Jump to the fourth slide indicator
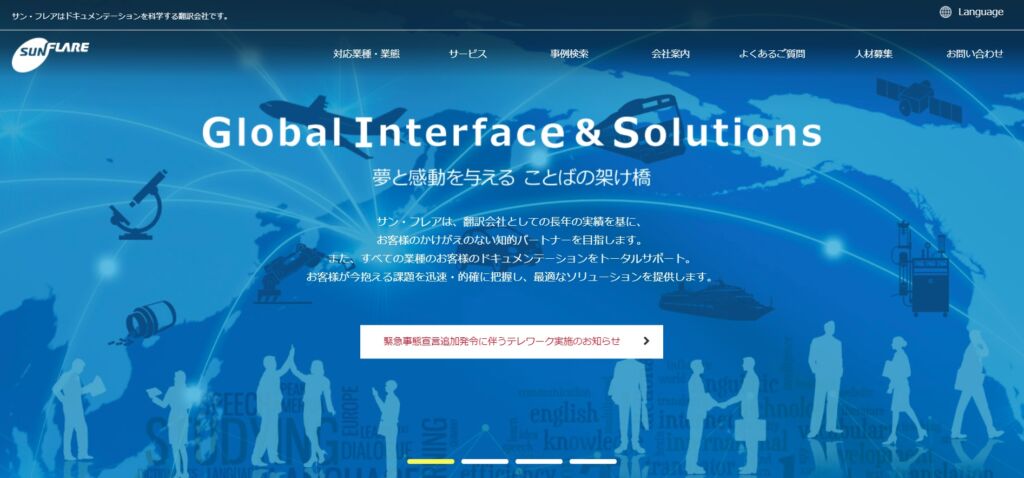Viewport: 1024px width, 478px height. (593, 462)
